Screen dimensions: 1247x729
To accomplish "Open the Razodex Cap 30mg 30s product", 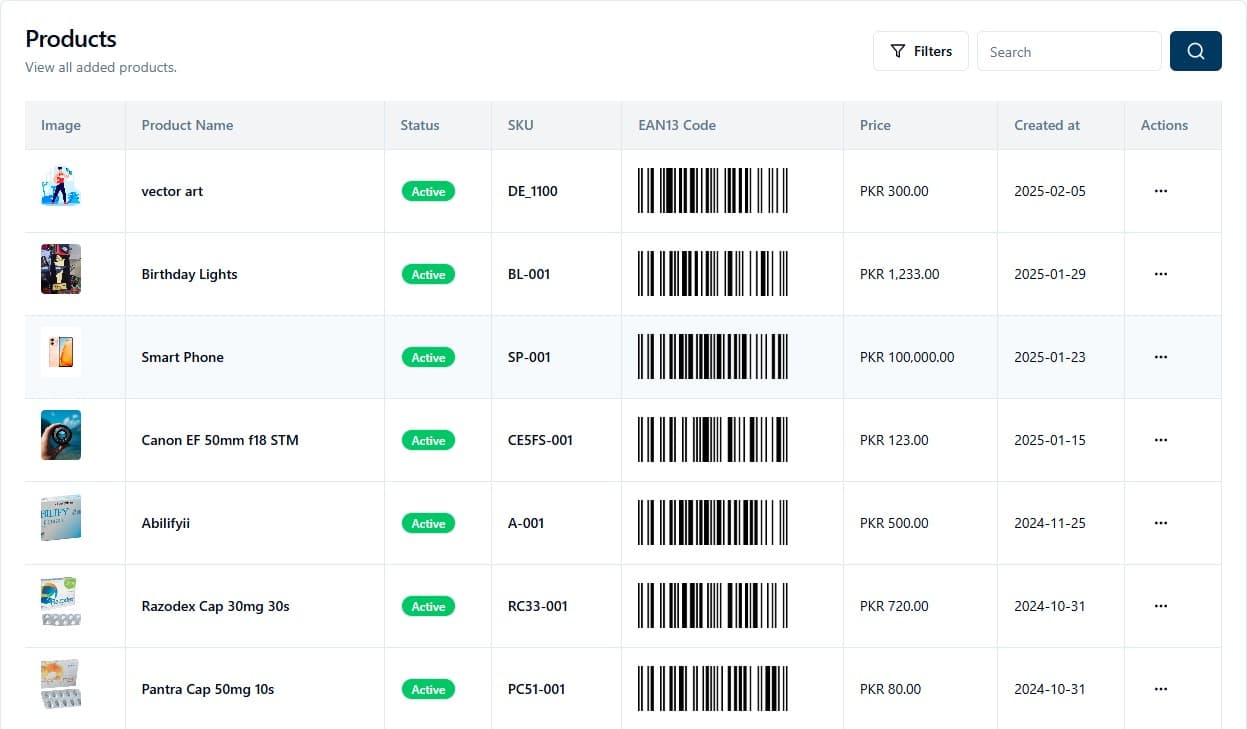I will pyautogui.click(x=215, y=606).
